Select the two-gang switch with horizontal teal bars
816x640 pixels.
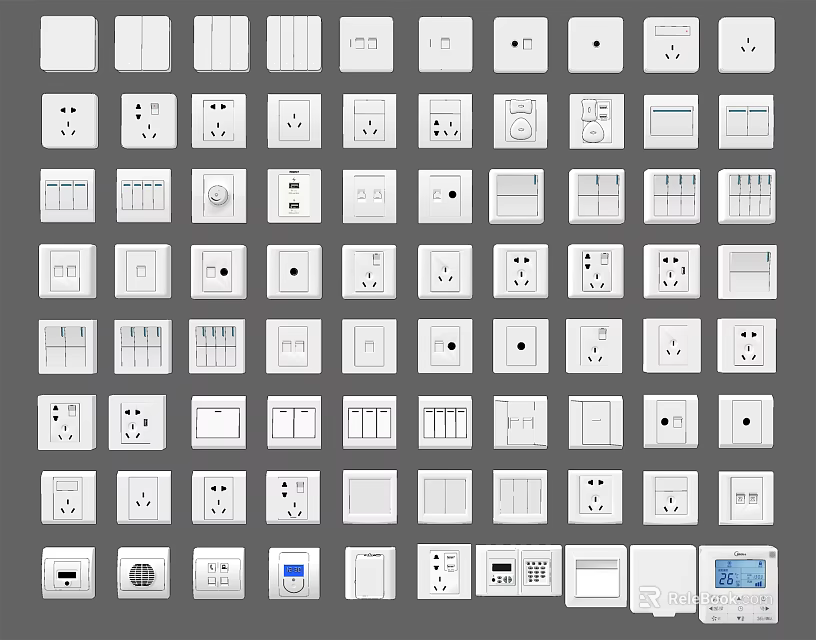(746, 122)
